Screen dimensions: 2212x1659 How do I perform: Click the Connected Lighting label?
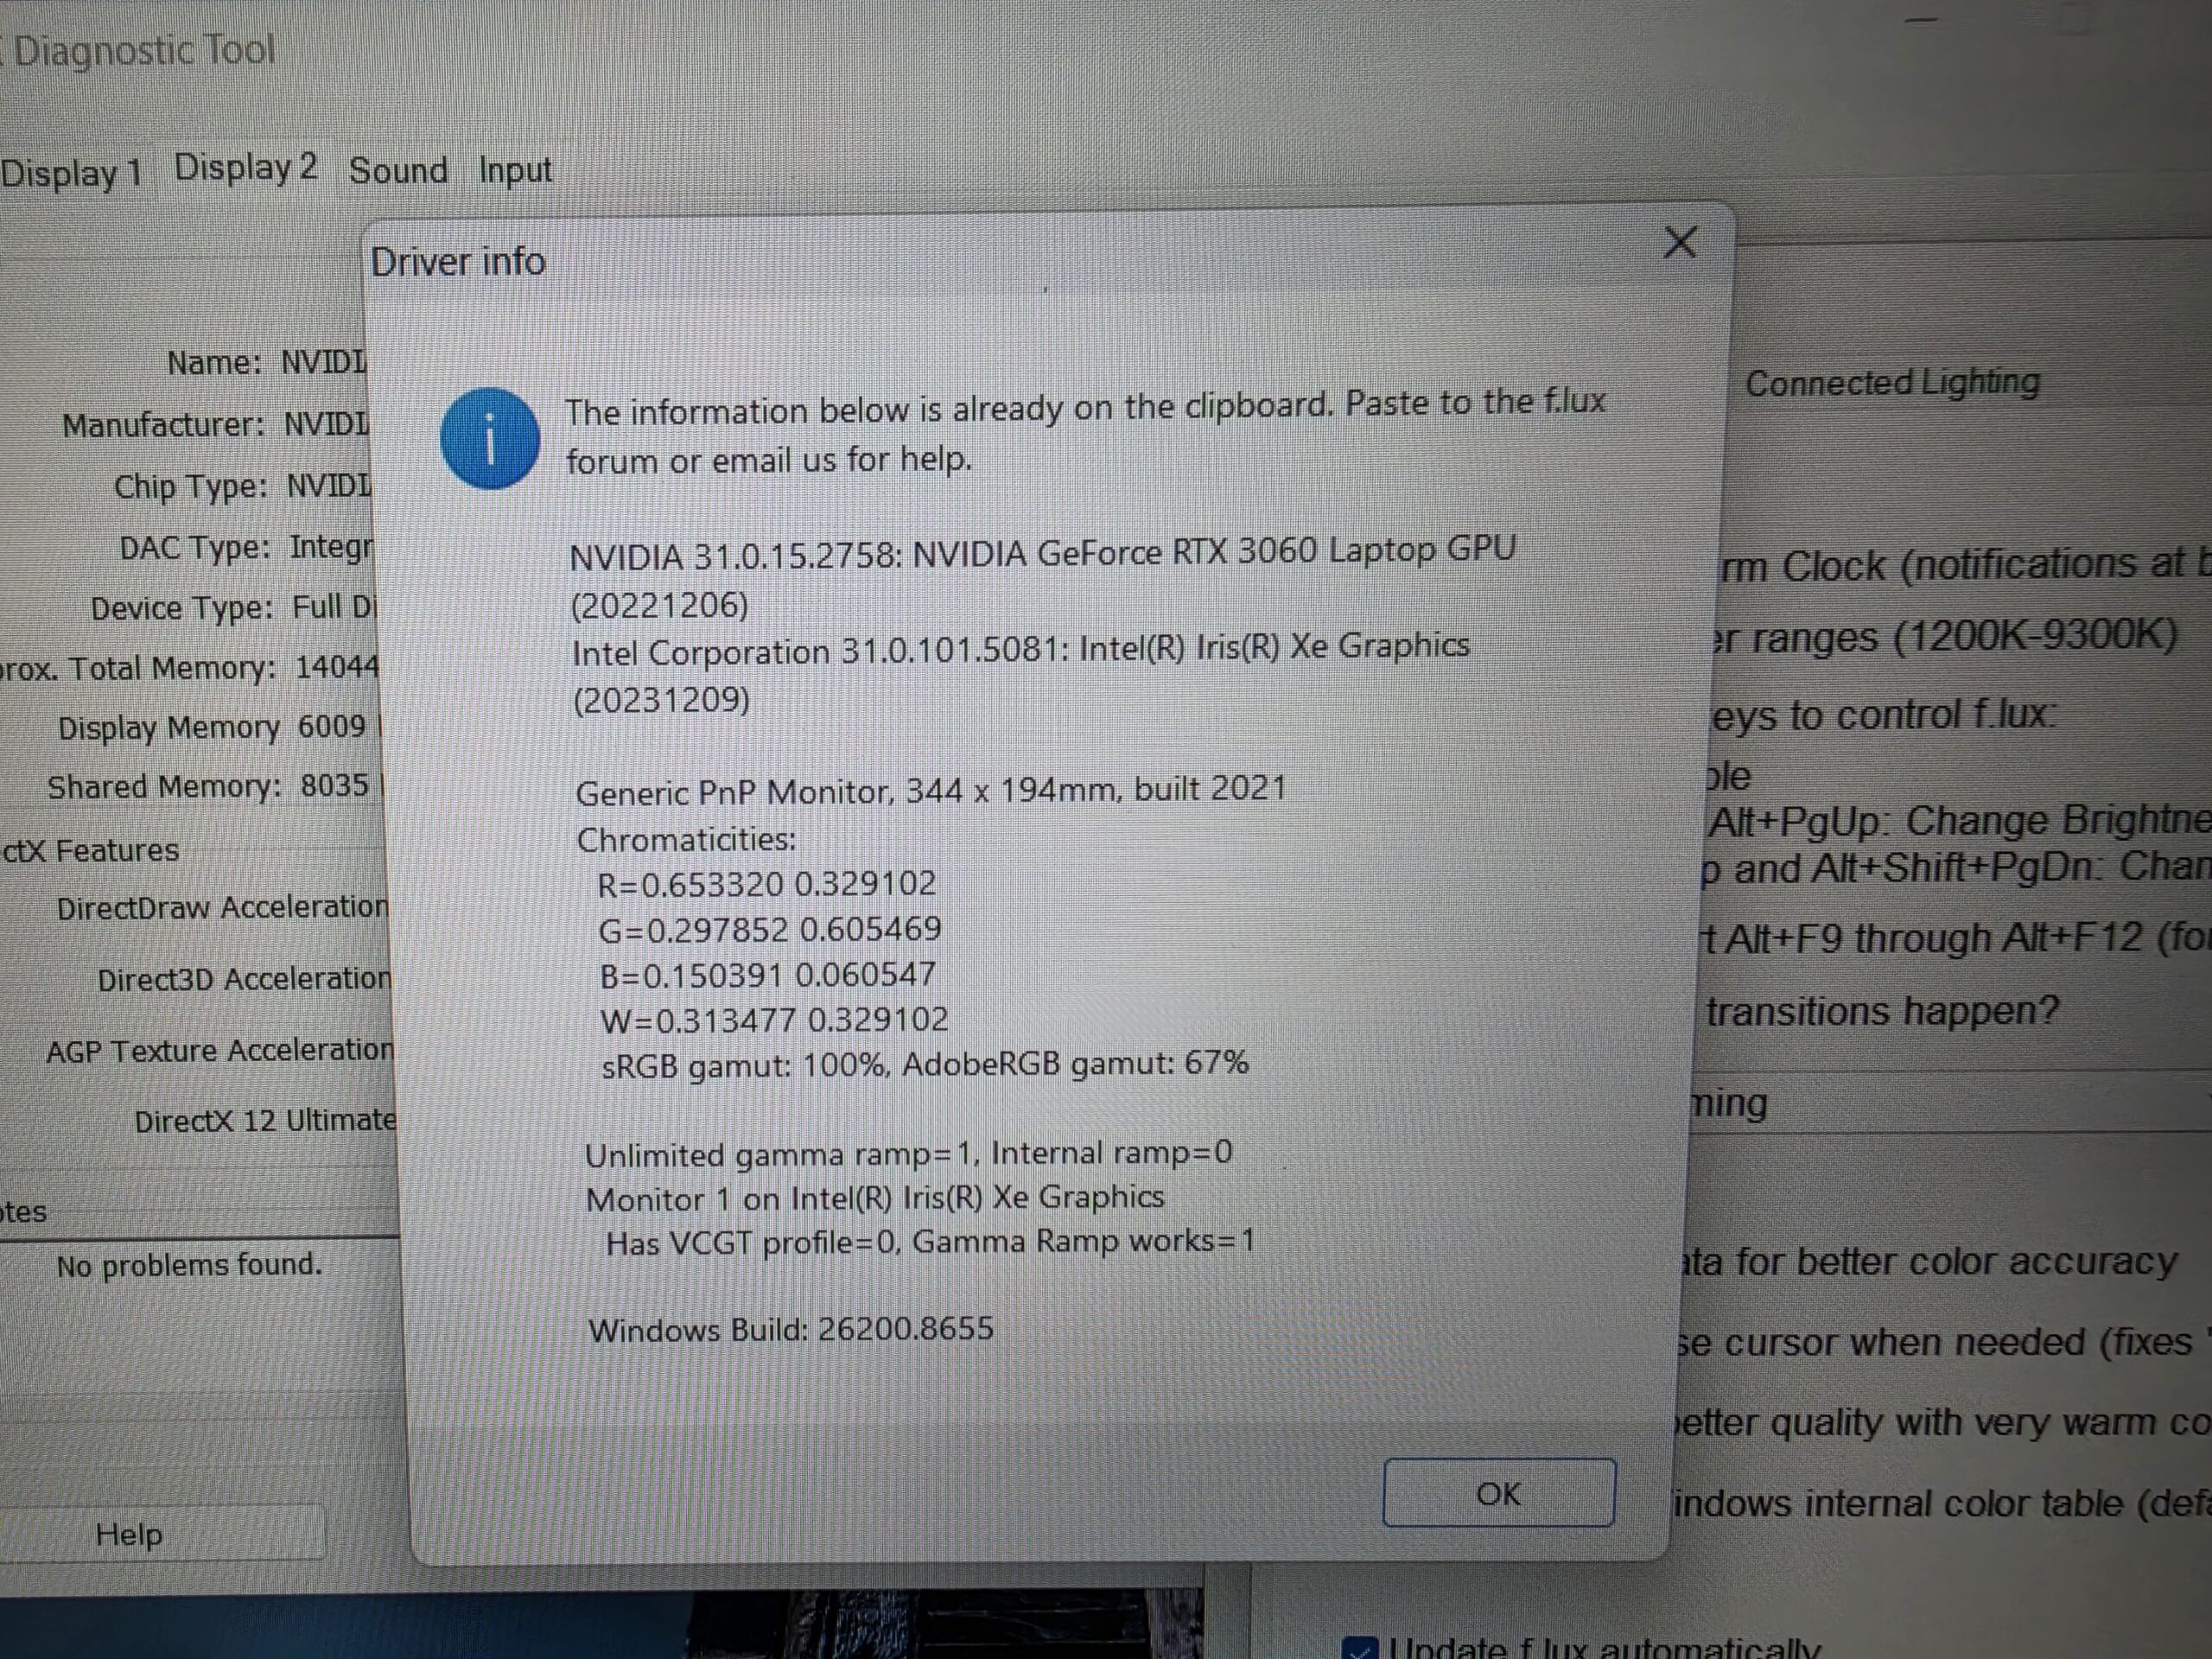click(1892, 382)
